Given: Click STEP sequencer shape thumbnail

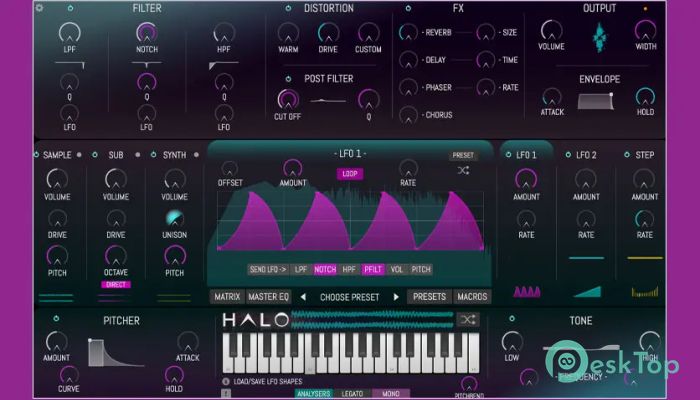Looking at the screenshot, I should 645,292.
